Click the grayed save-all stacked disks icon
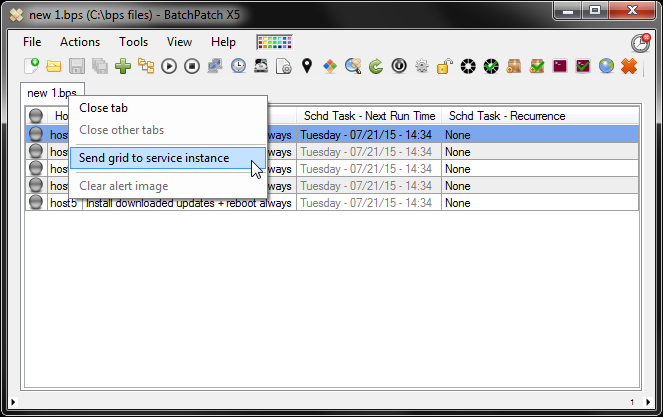The image size is (663, 417). (x=100, y=66)
